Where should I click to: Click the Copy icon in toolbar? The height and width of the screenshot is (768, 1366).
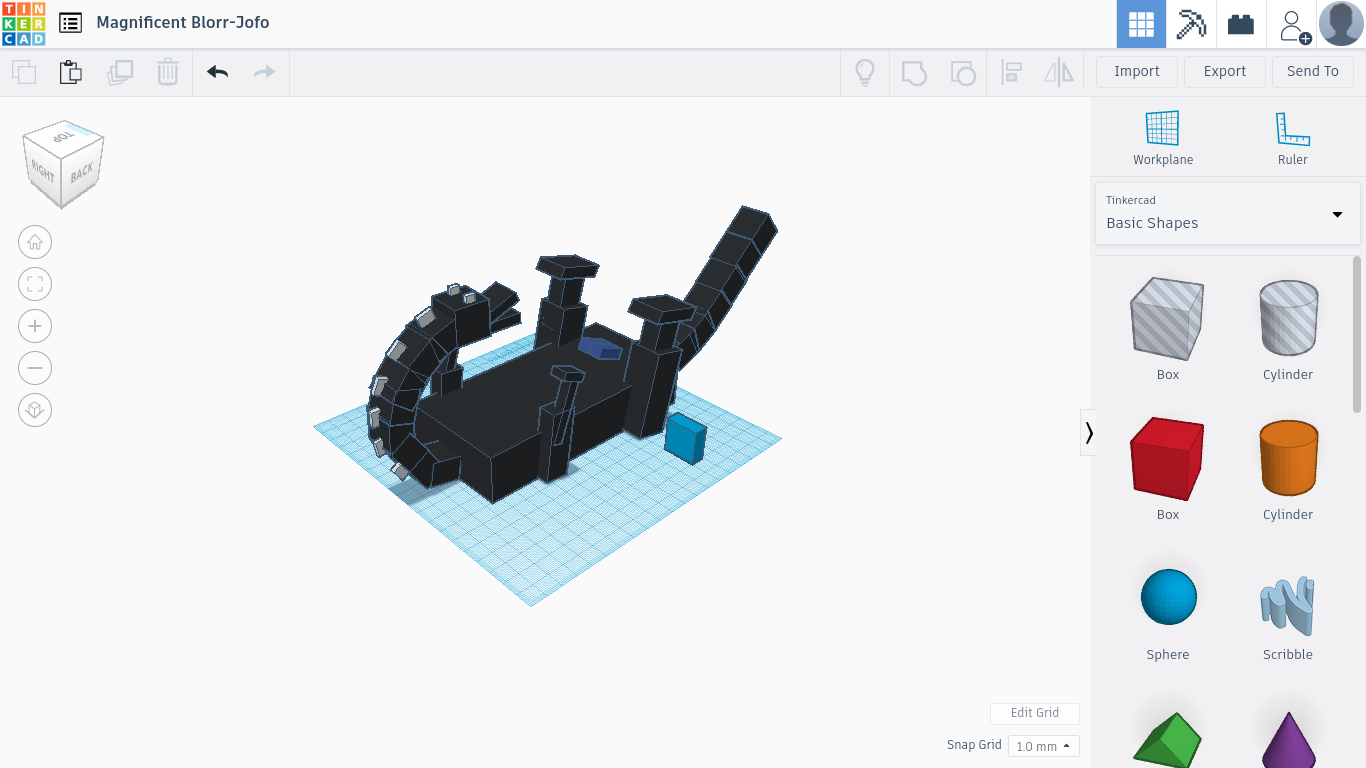pyautogui.click(x=24, y=72)
